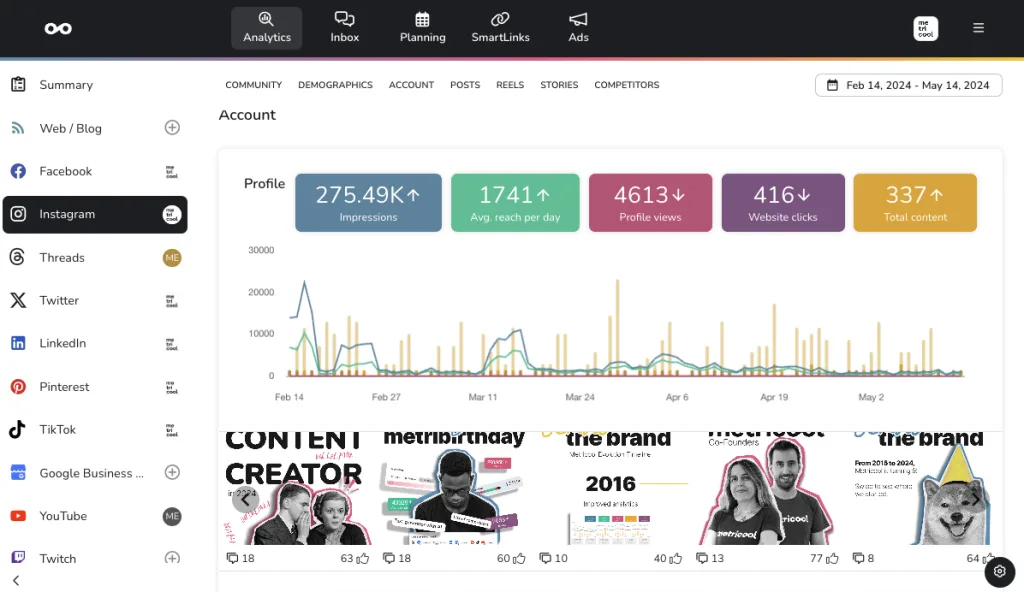
Task: Add a Twitch connection
Action: point(172,558)
